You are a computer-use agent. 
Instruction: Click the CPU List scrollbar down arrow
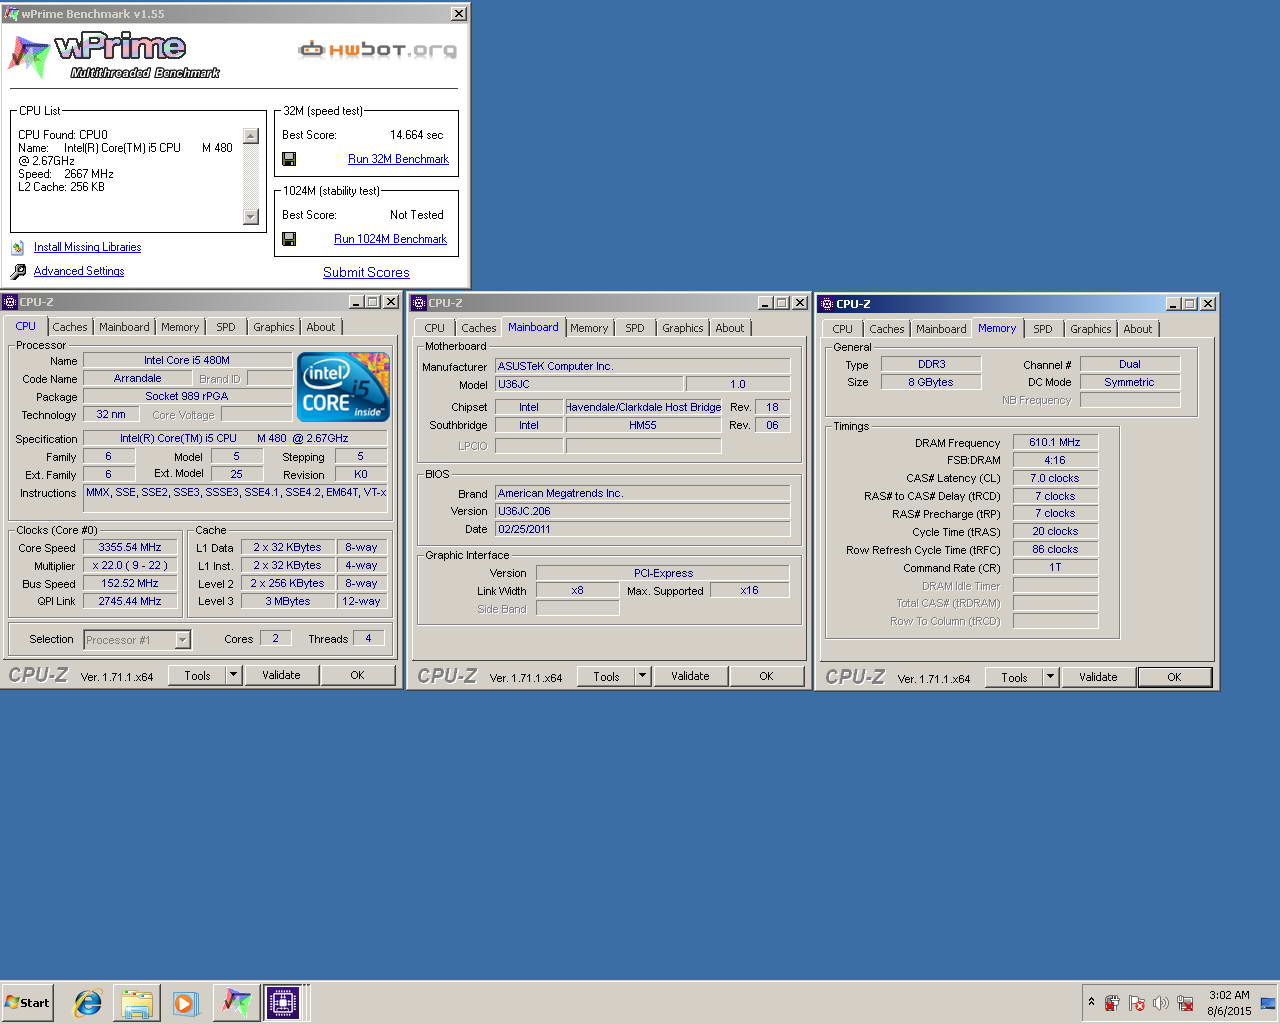click(x=251, y=217)
